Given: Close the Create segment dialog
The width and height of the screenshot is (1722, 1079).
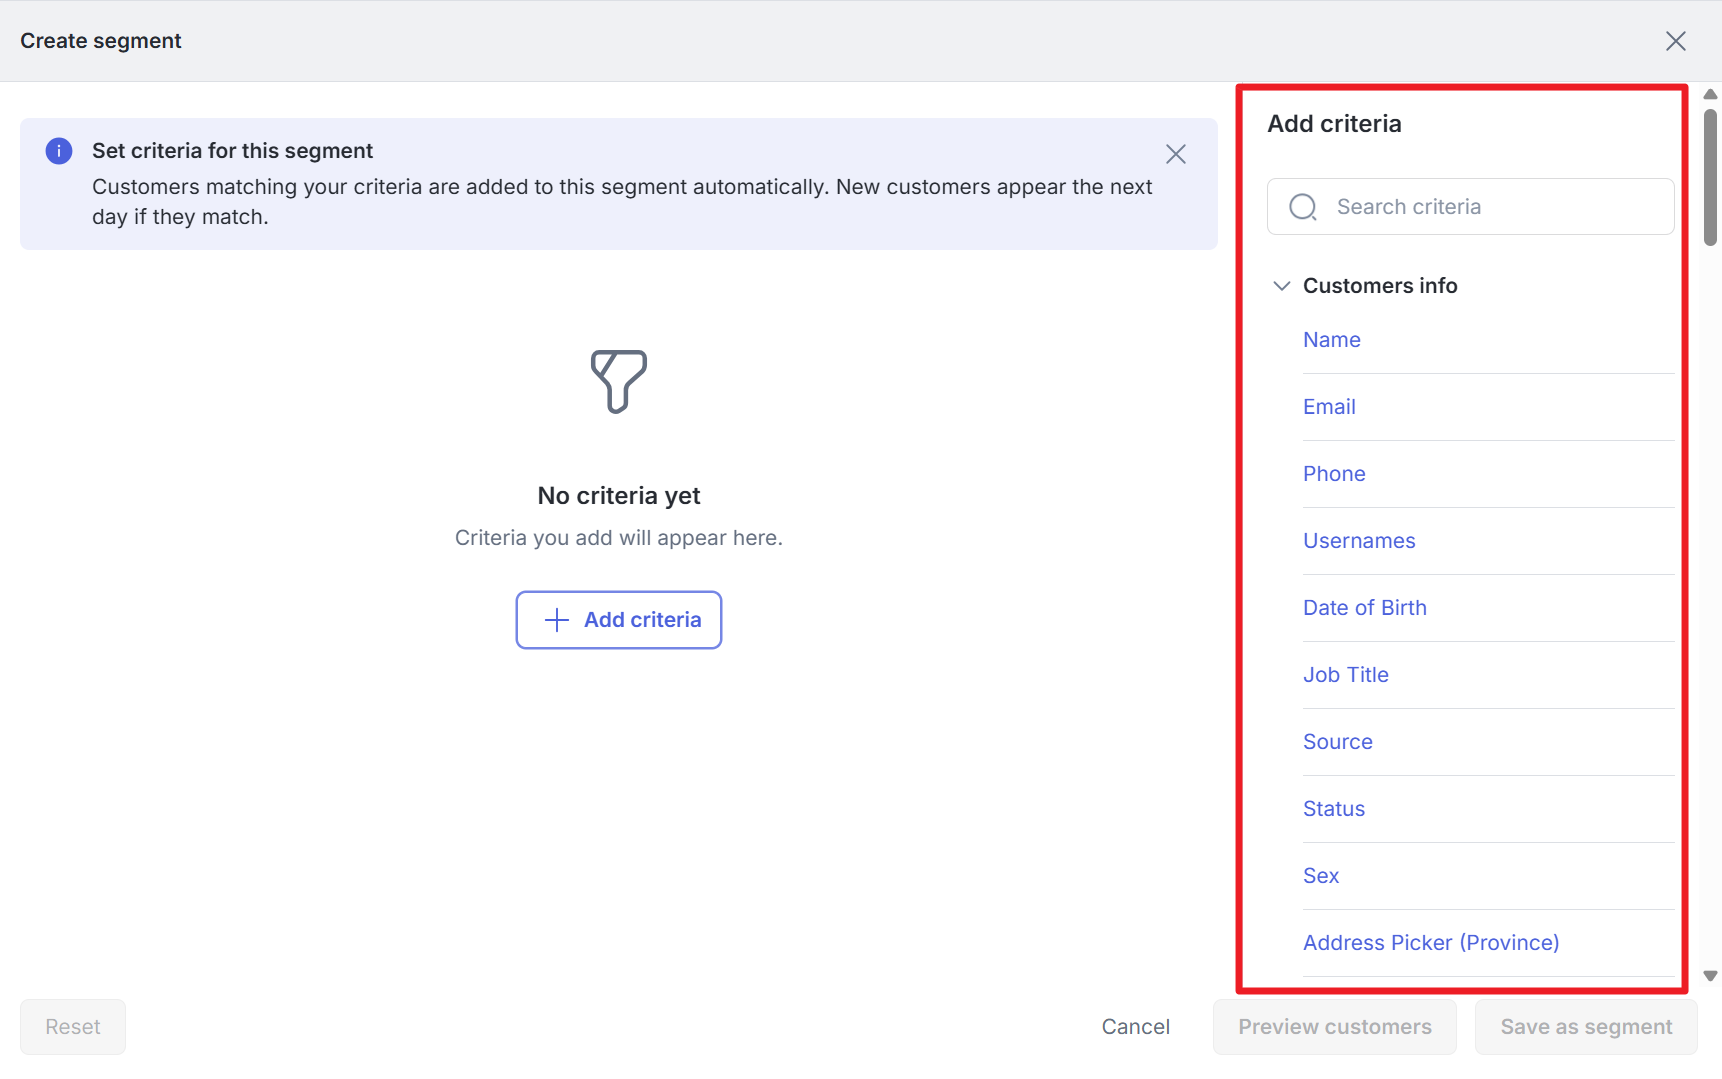Looking at the screenshot, I should pyautogui.click(x=1676, y=41).
